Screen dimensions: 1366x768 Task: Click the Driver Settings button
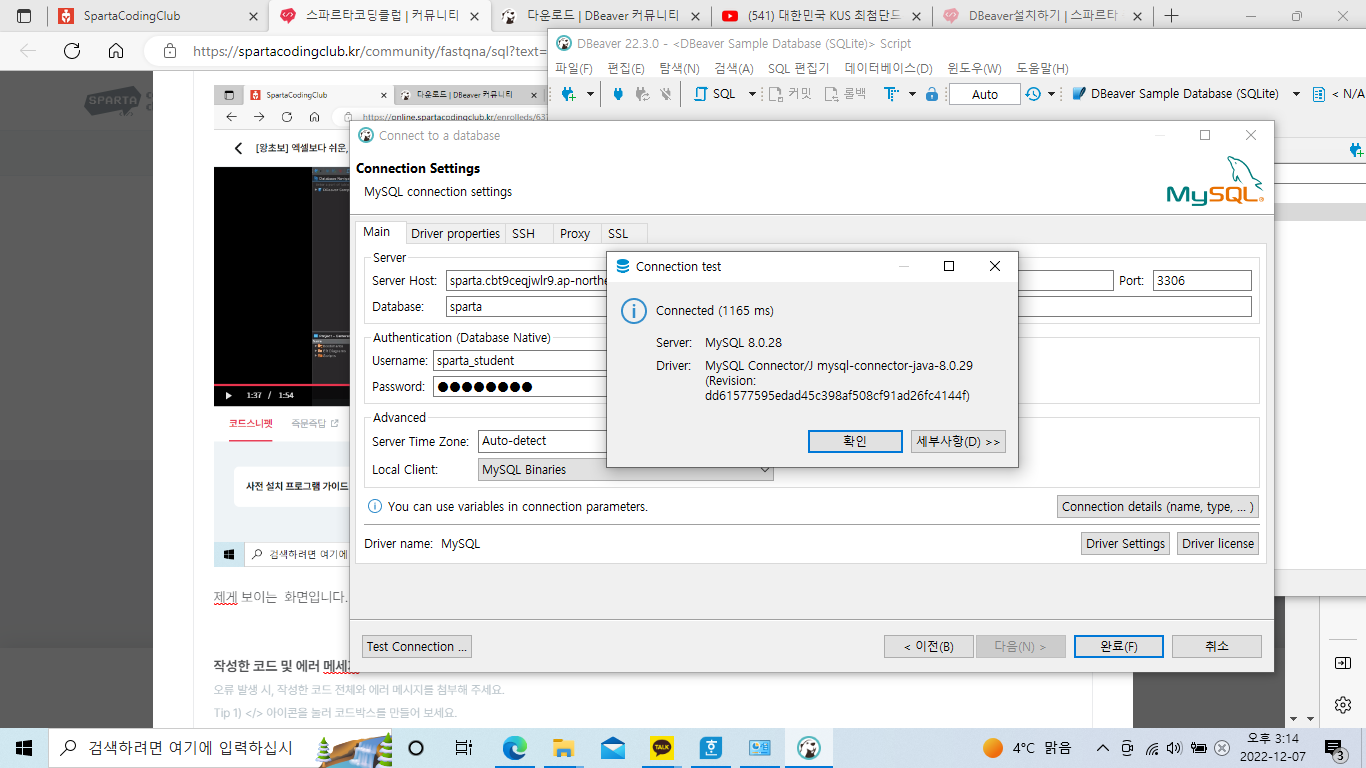tap(1126, 544)
